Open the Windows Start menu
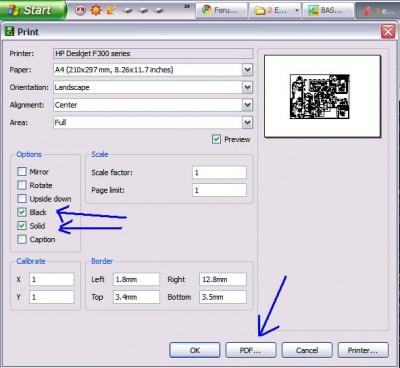Image resolution: width=400 pixels, height=368 pixels. point(32,10)
